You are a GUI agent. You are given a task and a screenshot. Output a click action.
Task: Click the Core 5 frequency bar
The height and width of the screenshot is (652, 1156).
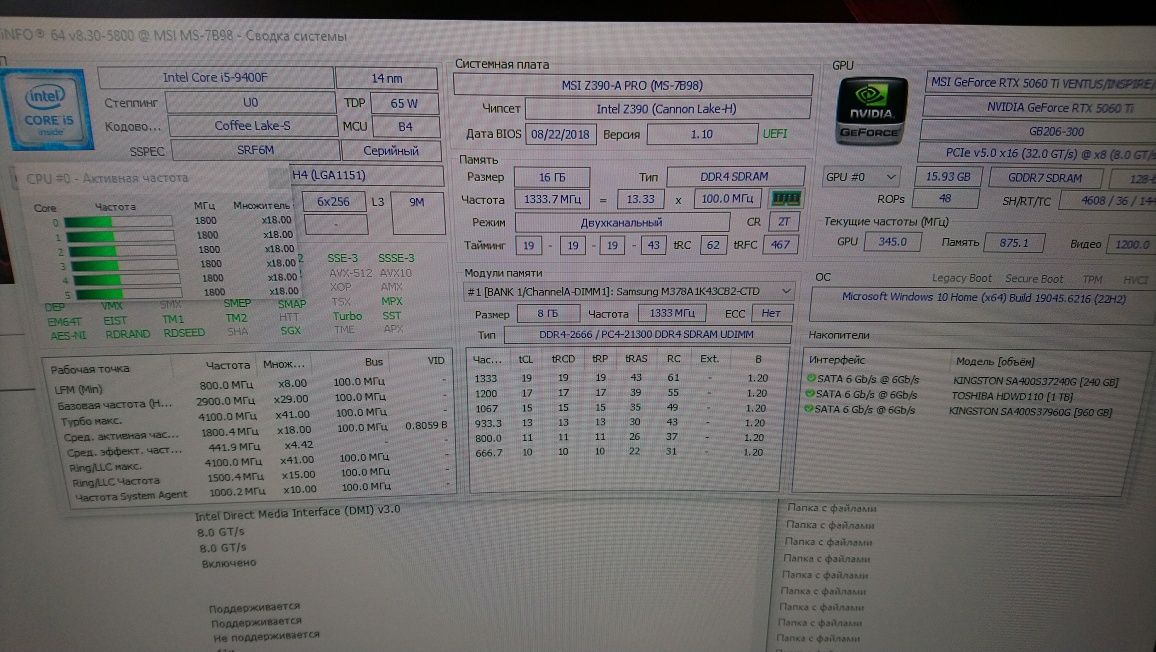click(128, 294)
